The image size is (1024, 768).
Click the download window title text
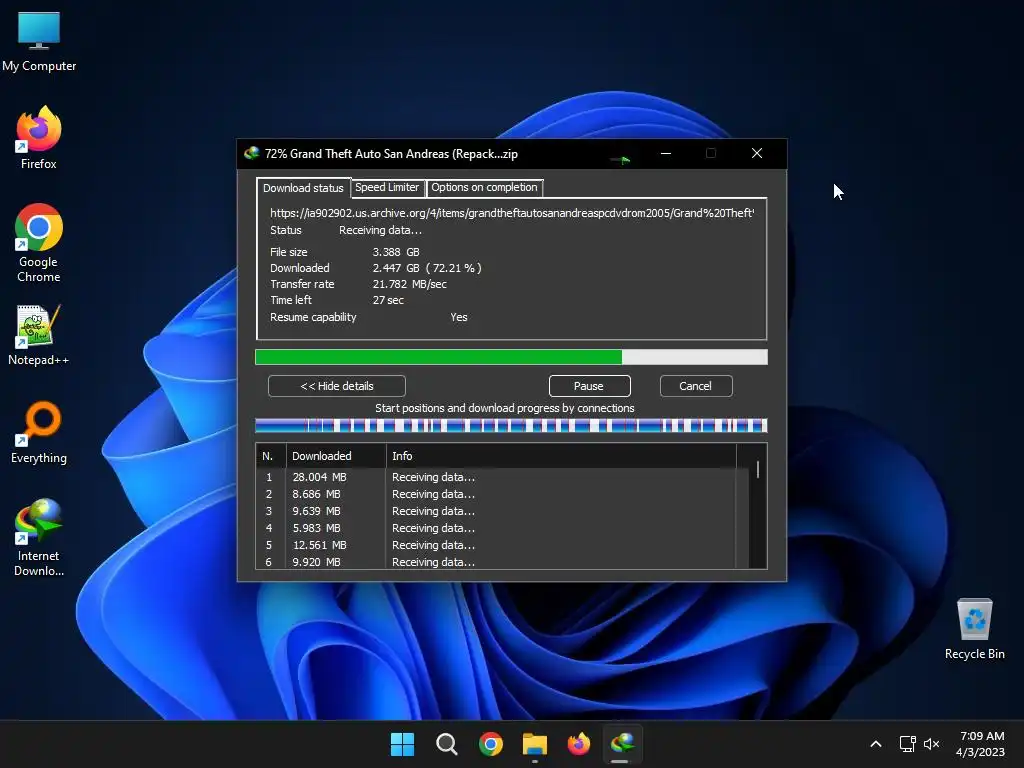(391, 154)
